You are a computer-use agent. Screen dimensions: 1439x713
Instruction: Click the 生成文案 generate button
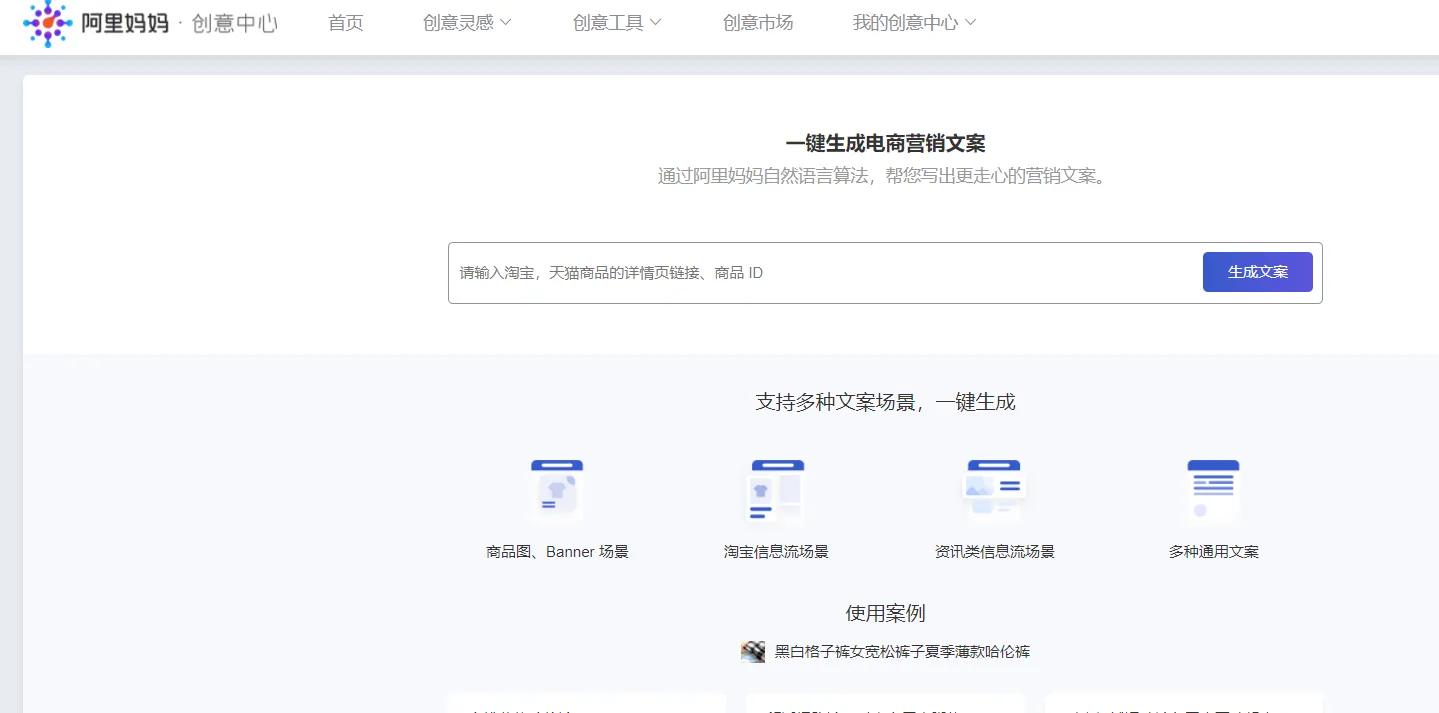(1257, 271)
